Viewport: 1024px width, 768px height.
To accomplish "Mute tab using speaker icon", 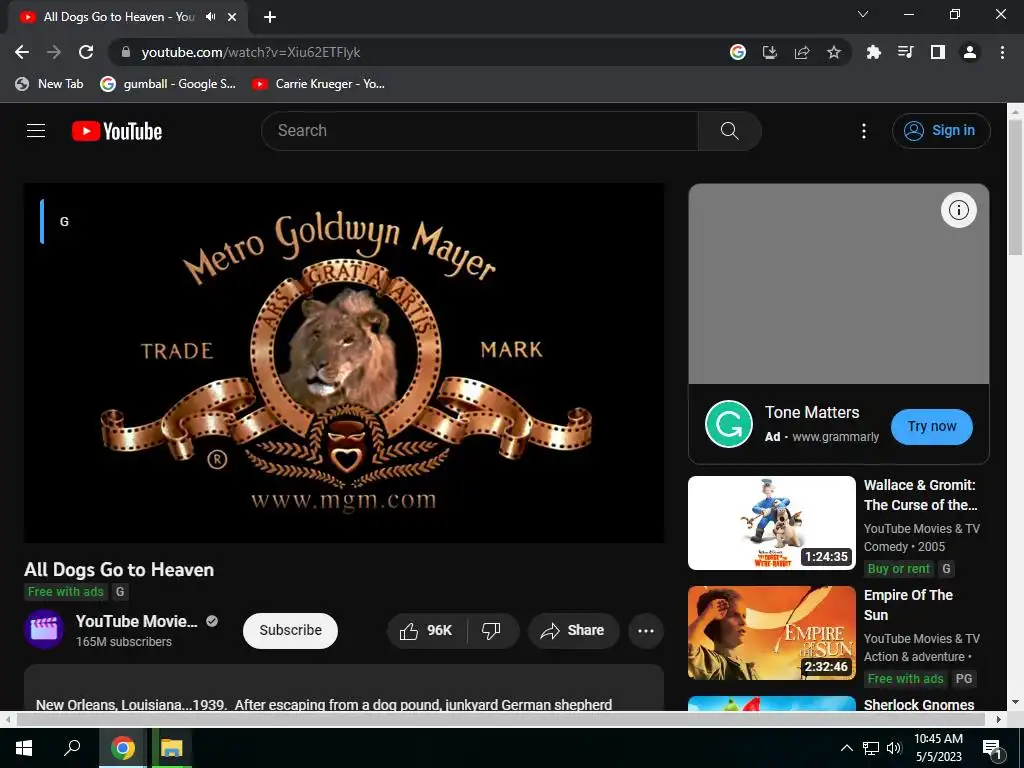I will coord(210,17).
